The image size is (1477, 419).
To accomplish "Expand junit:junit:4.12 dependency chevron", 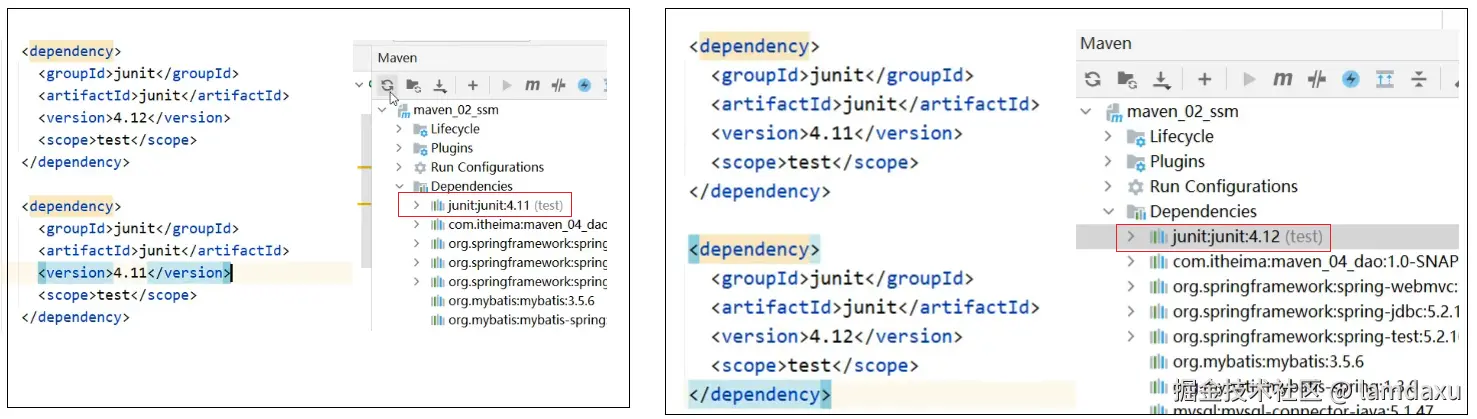I will [x=1131, y=237].
